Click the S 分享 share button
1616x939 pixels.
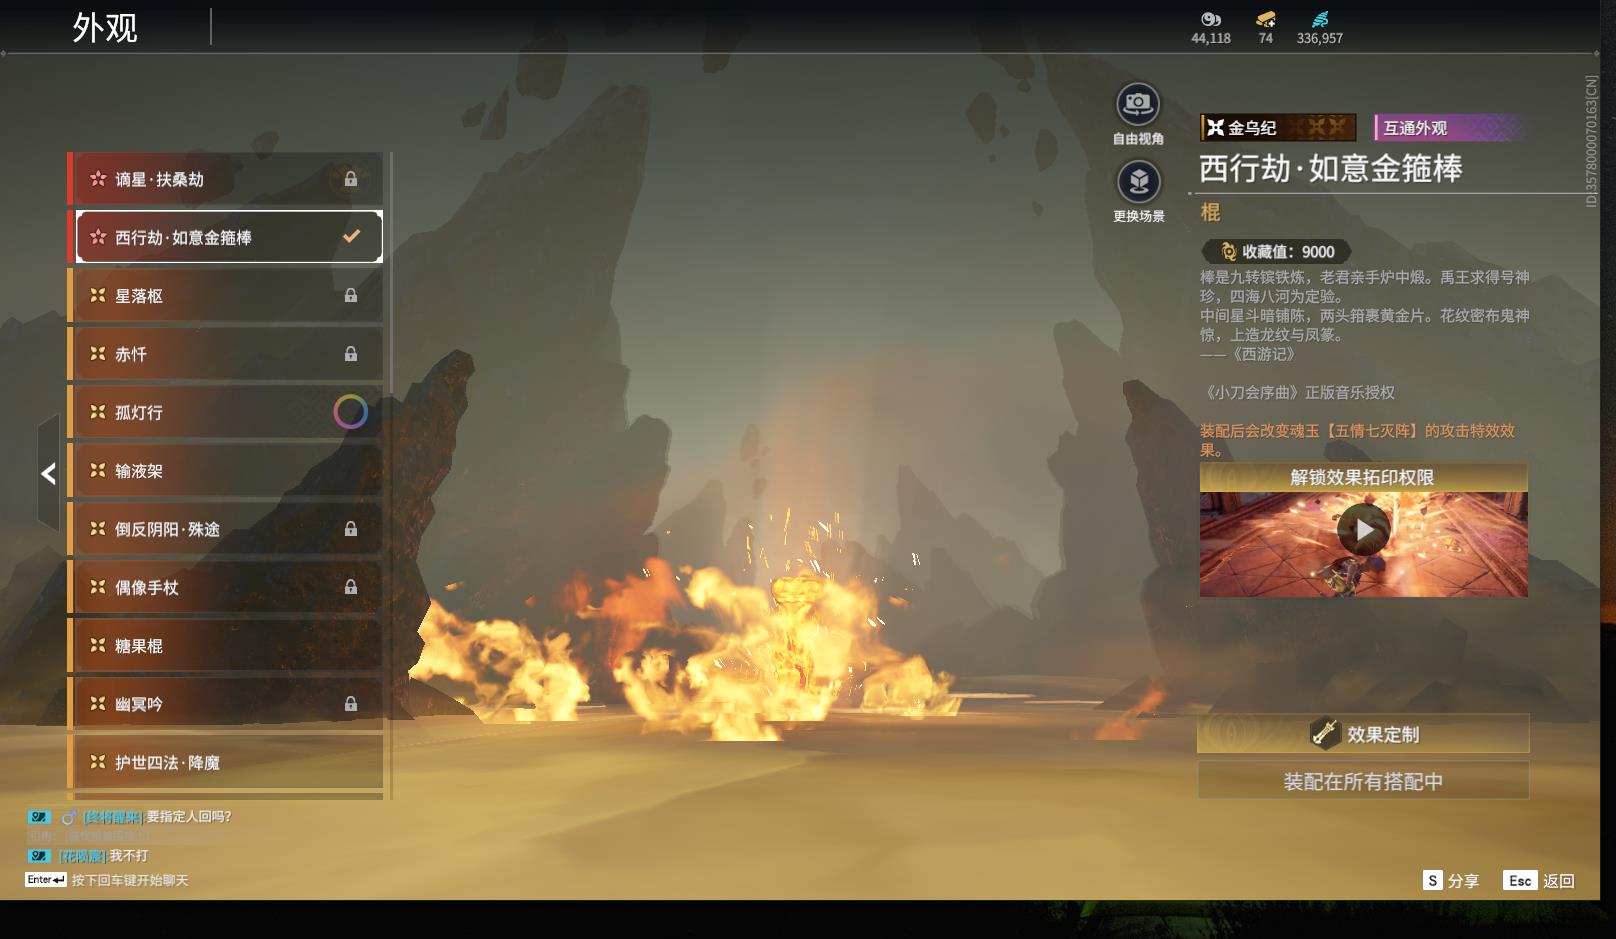tap(1450, 881)
